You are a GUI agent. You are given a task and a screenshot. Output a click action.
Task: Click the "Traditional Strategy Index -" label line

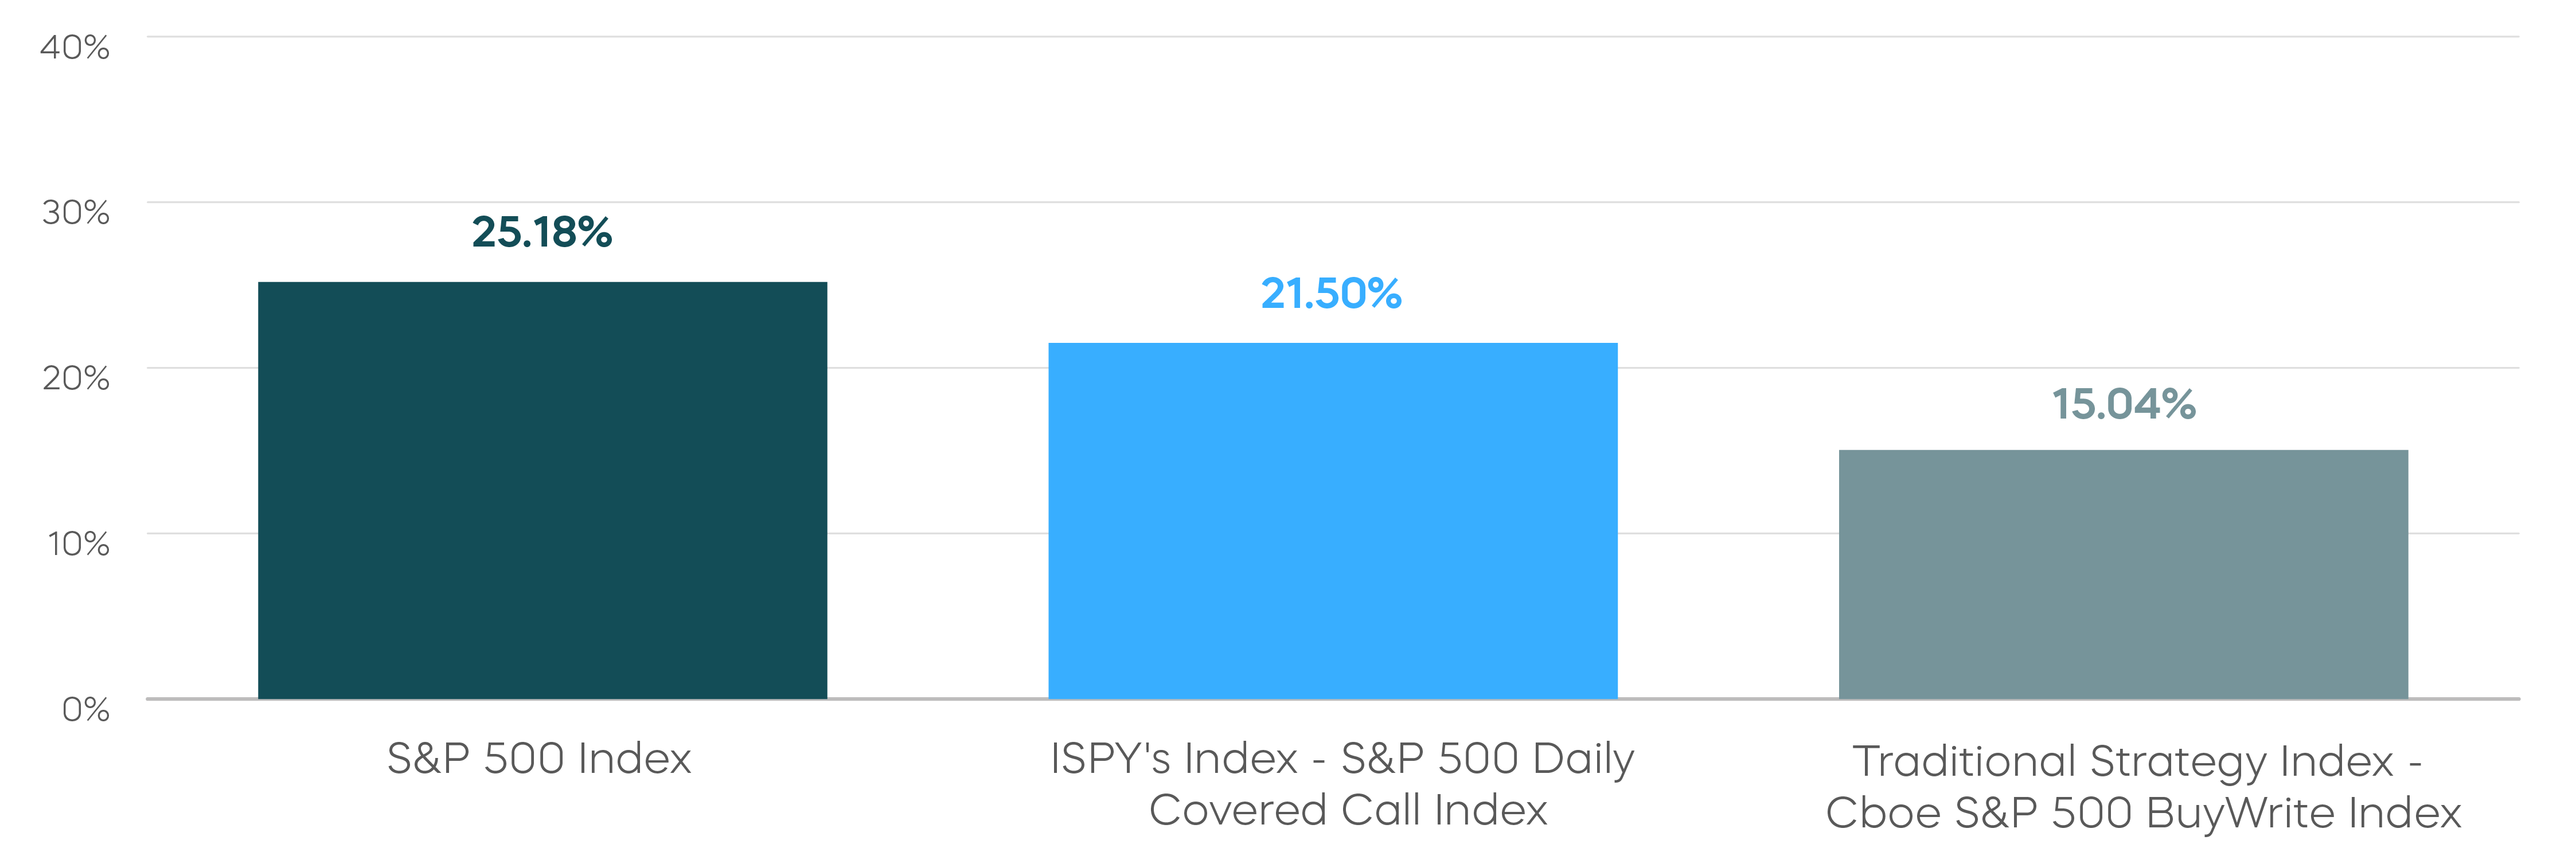coord(2136,762)
